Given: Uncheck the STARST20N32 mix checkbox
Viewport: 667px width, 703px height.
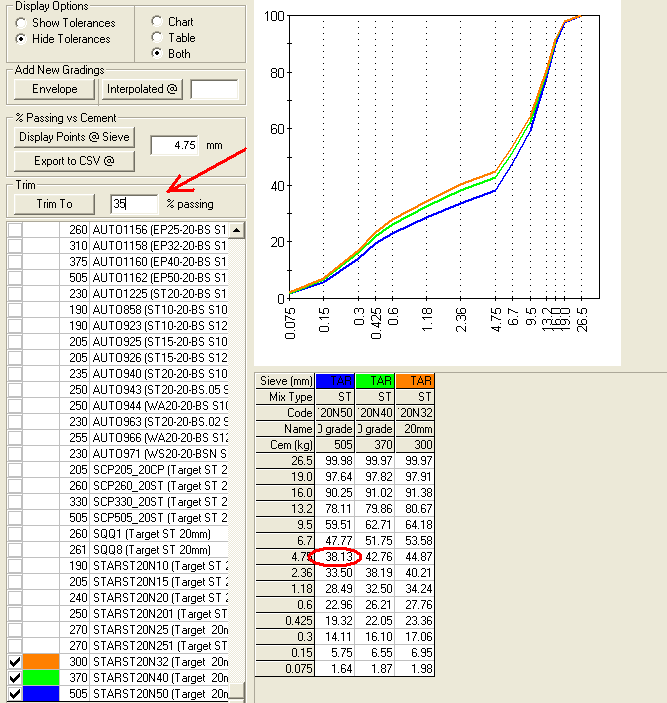Looking at the screenshot, I should [x=14, y=662].
